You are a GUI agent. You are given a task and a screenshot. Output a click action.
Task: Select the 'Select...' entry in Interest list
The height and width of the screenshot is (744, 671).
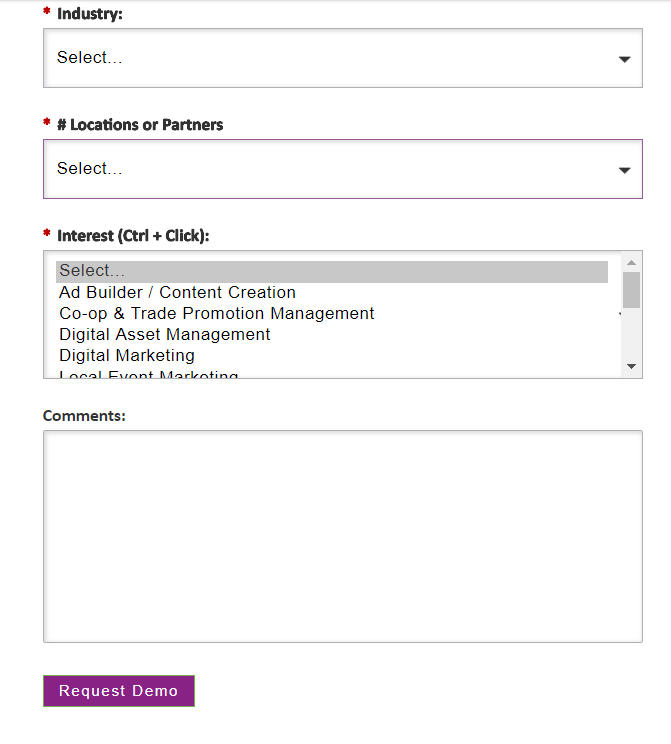[331, 271]
